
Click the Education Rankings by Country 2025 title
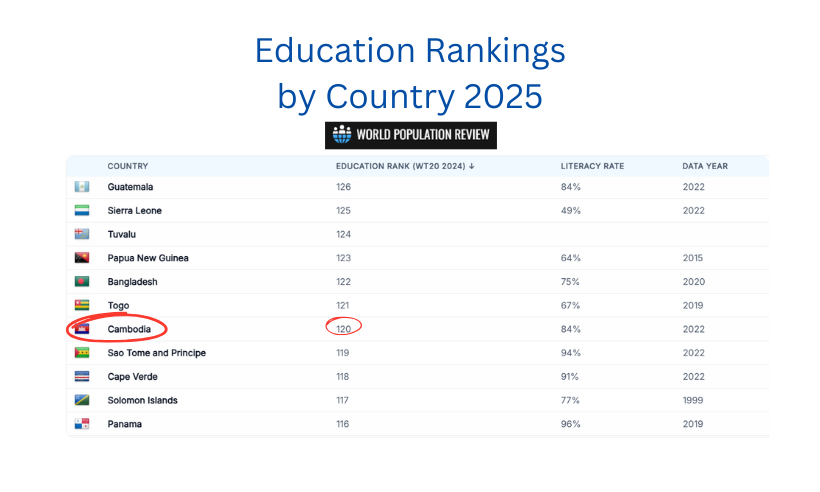point(410,73)
